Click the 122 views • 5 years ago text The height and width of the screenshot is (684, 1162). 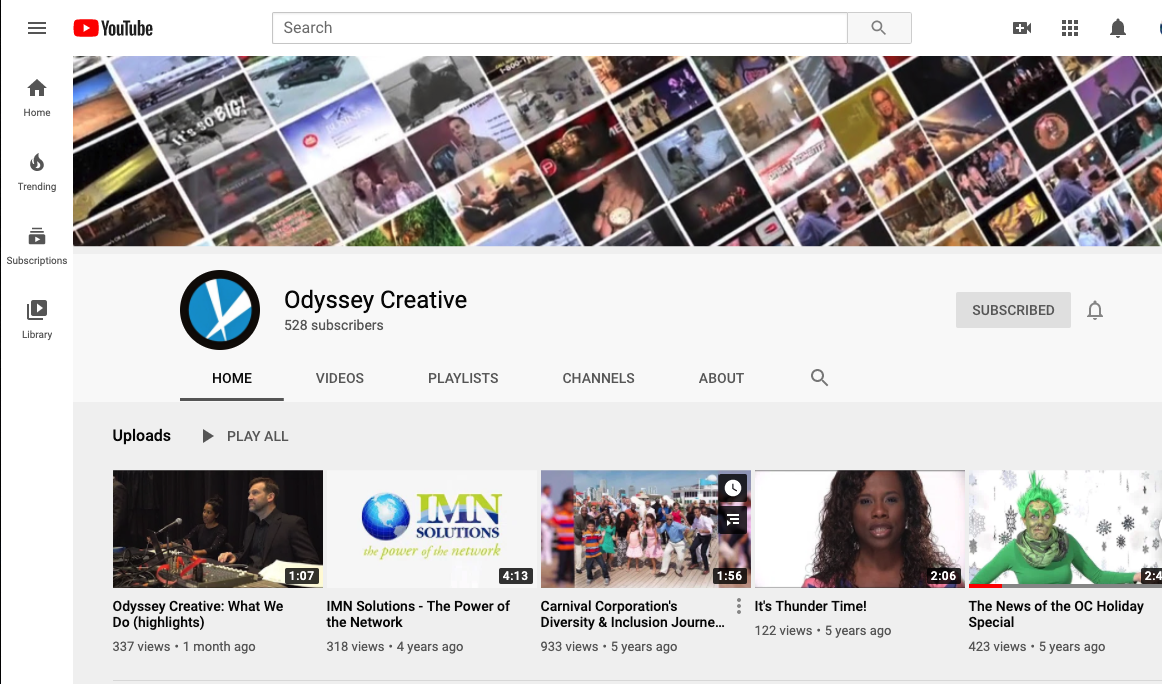(x=823, y=631)
